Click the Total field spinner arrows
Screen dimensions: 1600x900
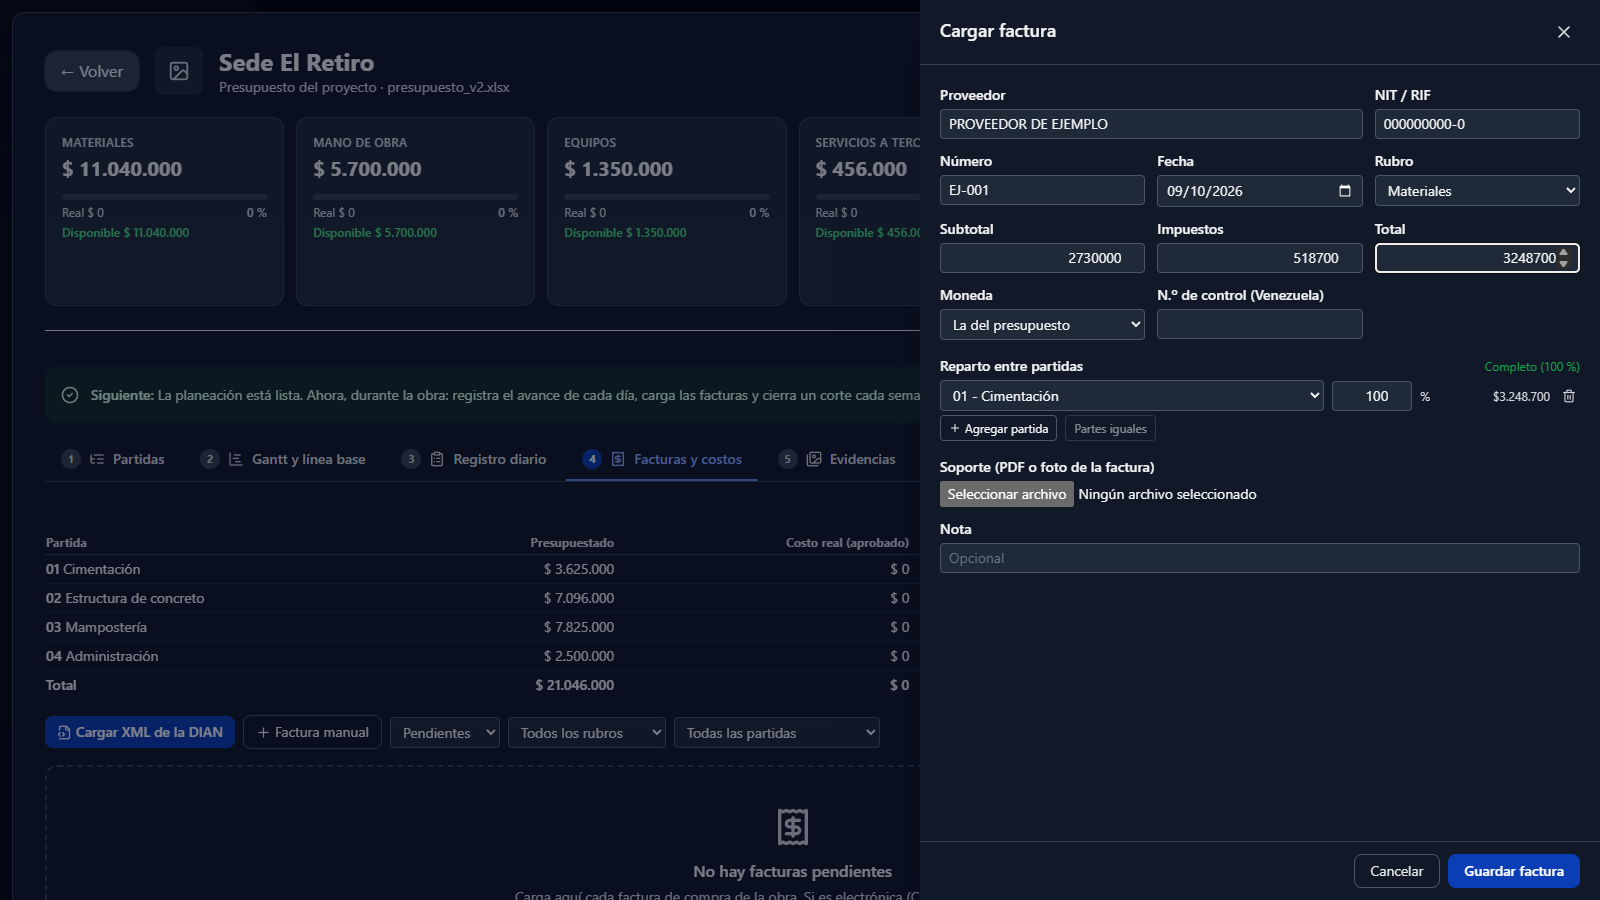coord(1564,258)
